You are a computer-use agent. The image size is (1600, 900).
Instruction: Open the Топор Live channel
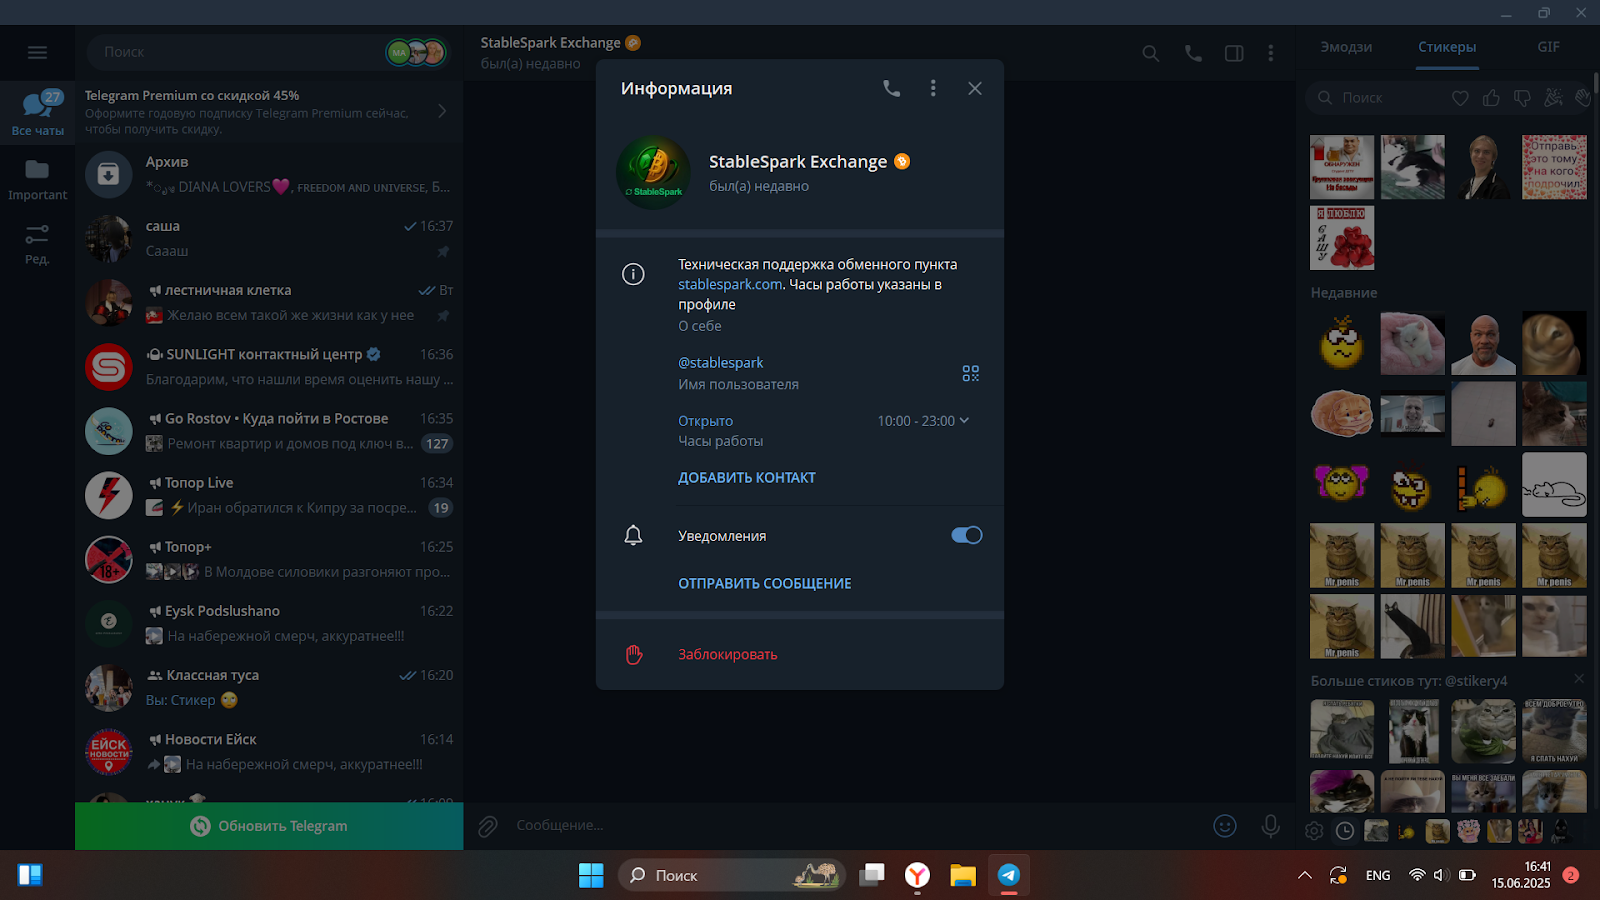point(268,495)
